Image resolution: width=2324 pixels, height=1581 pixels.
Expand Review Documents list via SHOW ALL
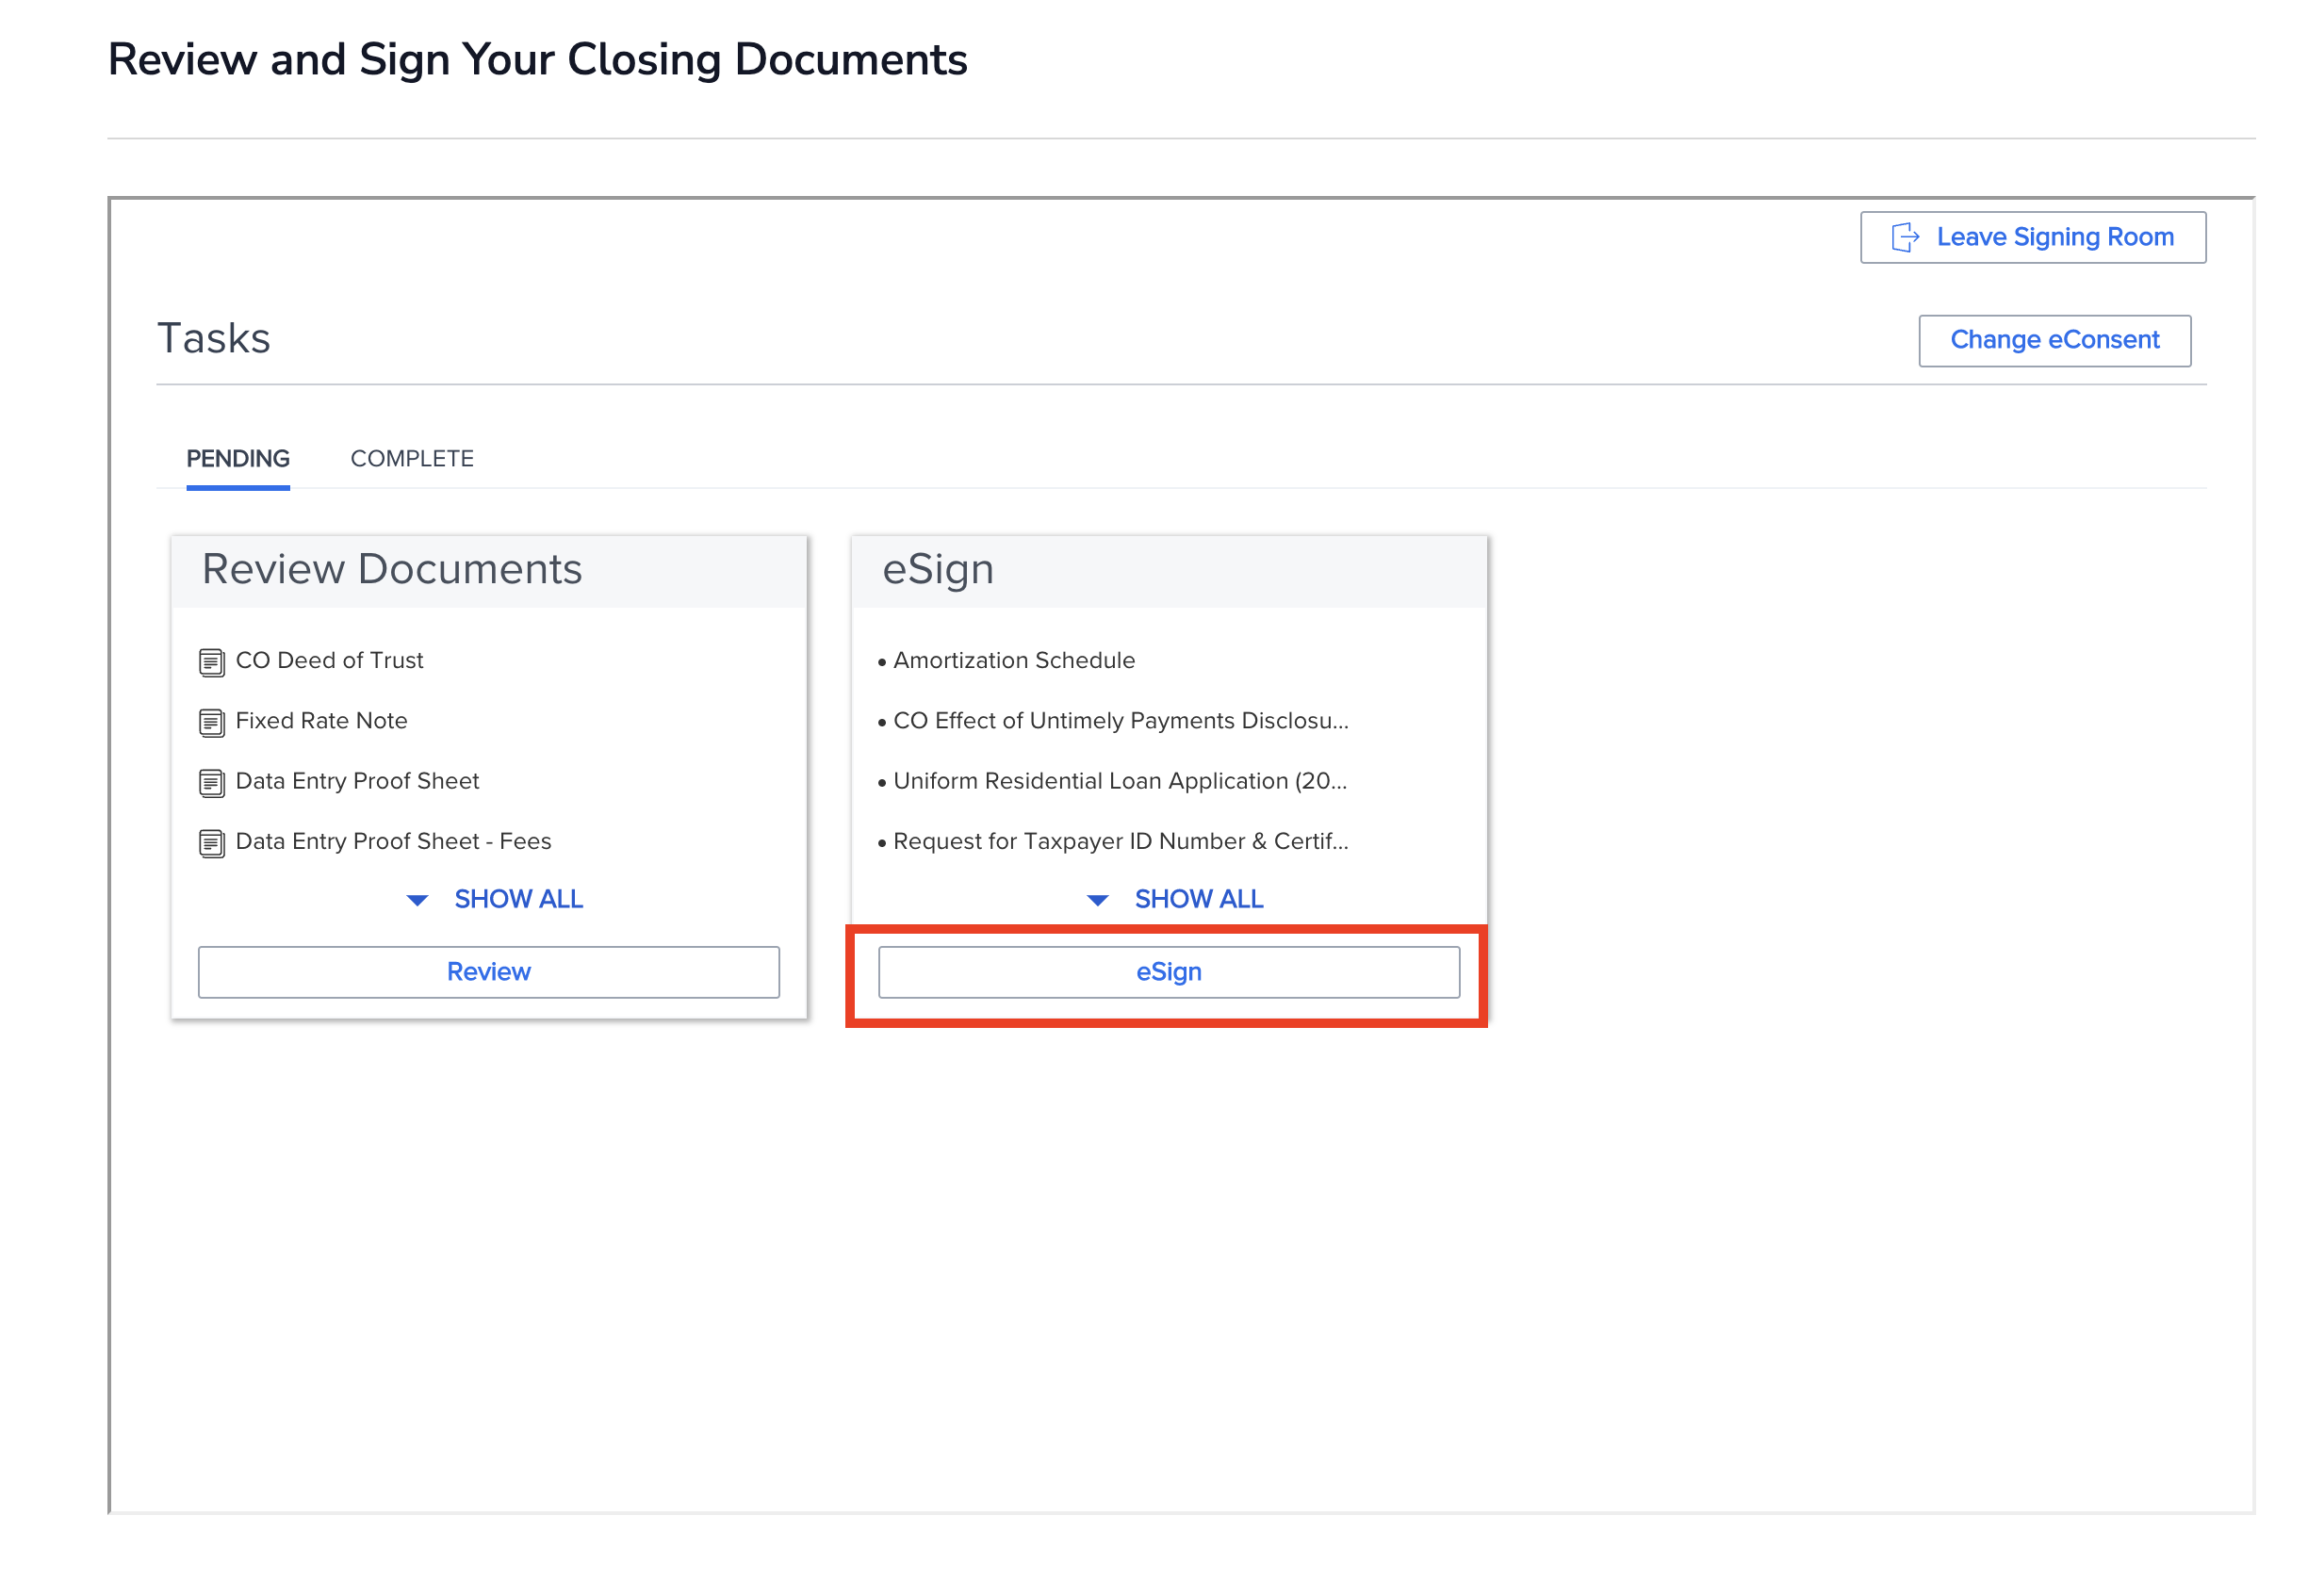point(518,899)
